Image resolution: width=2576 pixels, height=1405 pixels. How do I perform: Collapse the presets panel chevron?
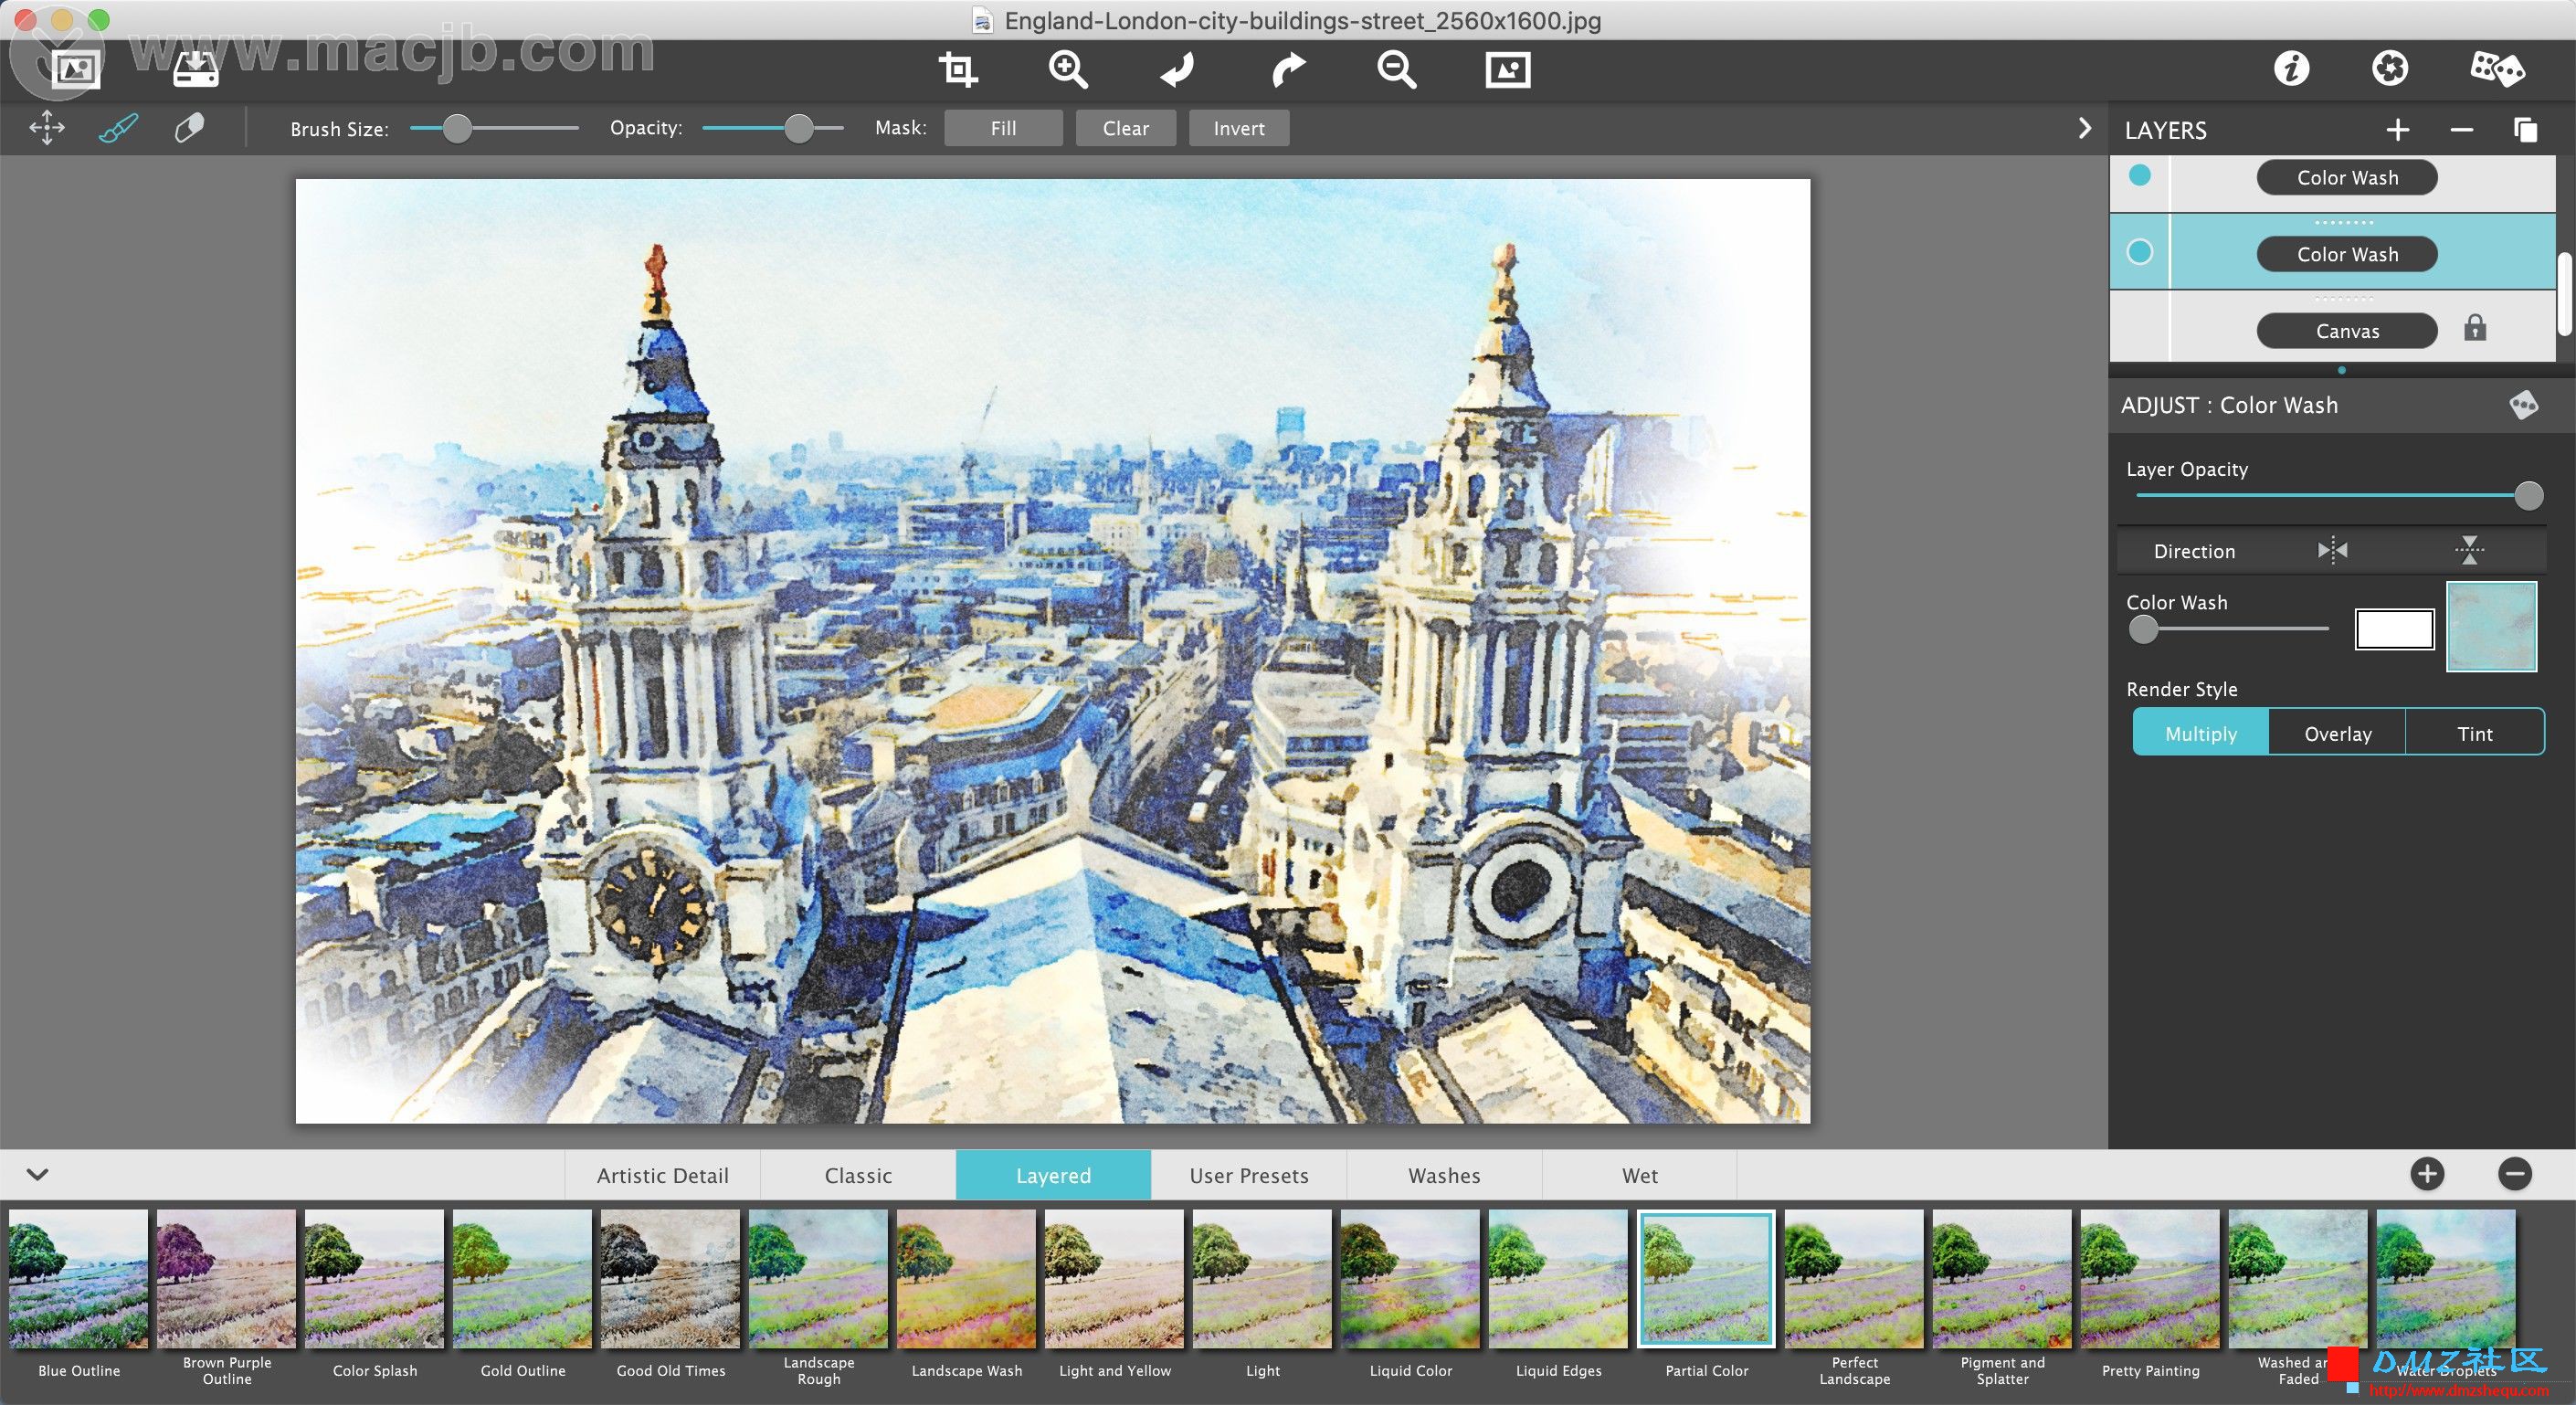pos(37,1174)
